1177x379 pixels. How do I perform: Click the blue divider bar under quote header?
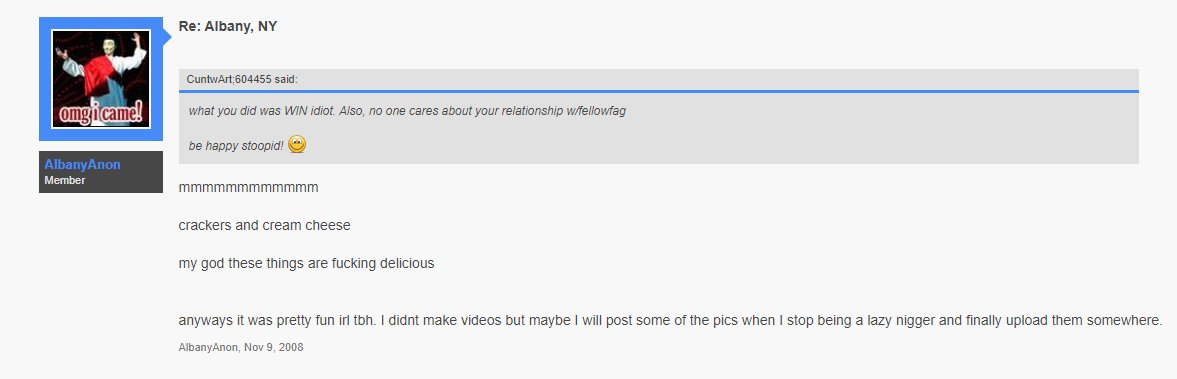tap(658, 91)
